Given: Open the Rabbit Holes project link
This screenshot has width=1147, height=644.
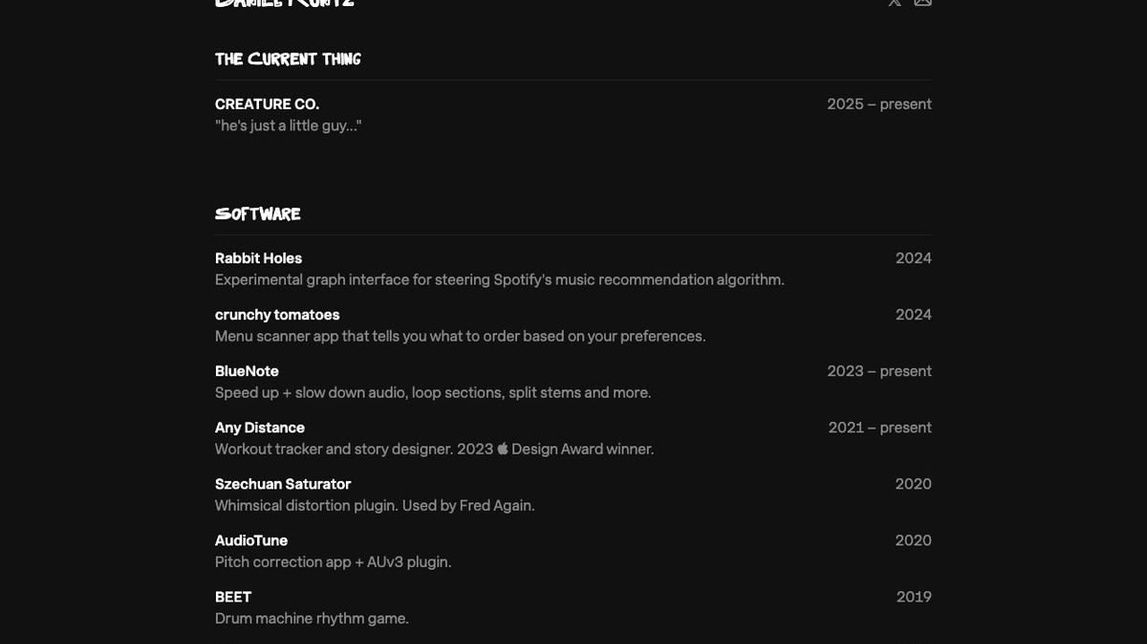Looking at the screenshot, I should [x=258, y=258].
